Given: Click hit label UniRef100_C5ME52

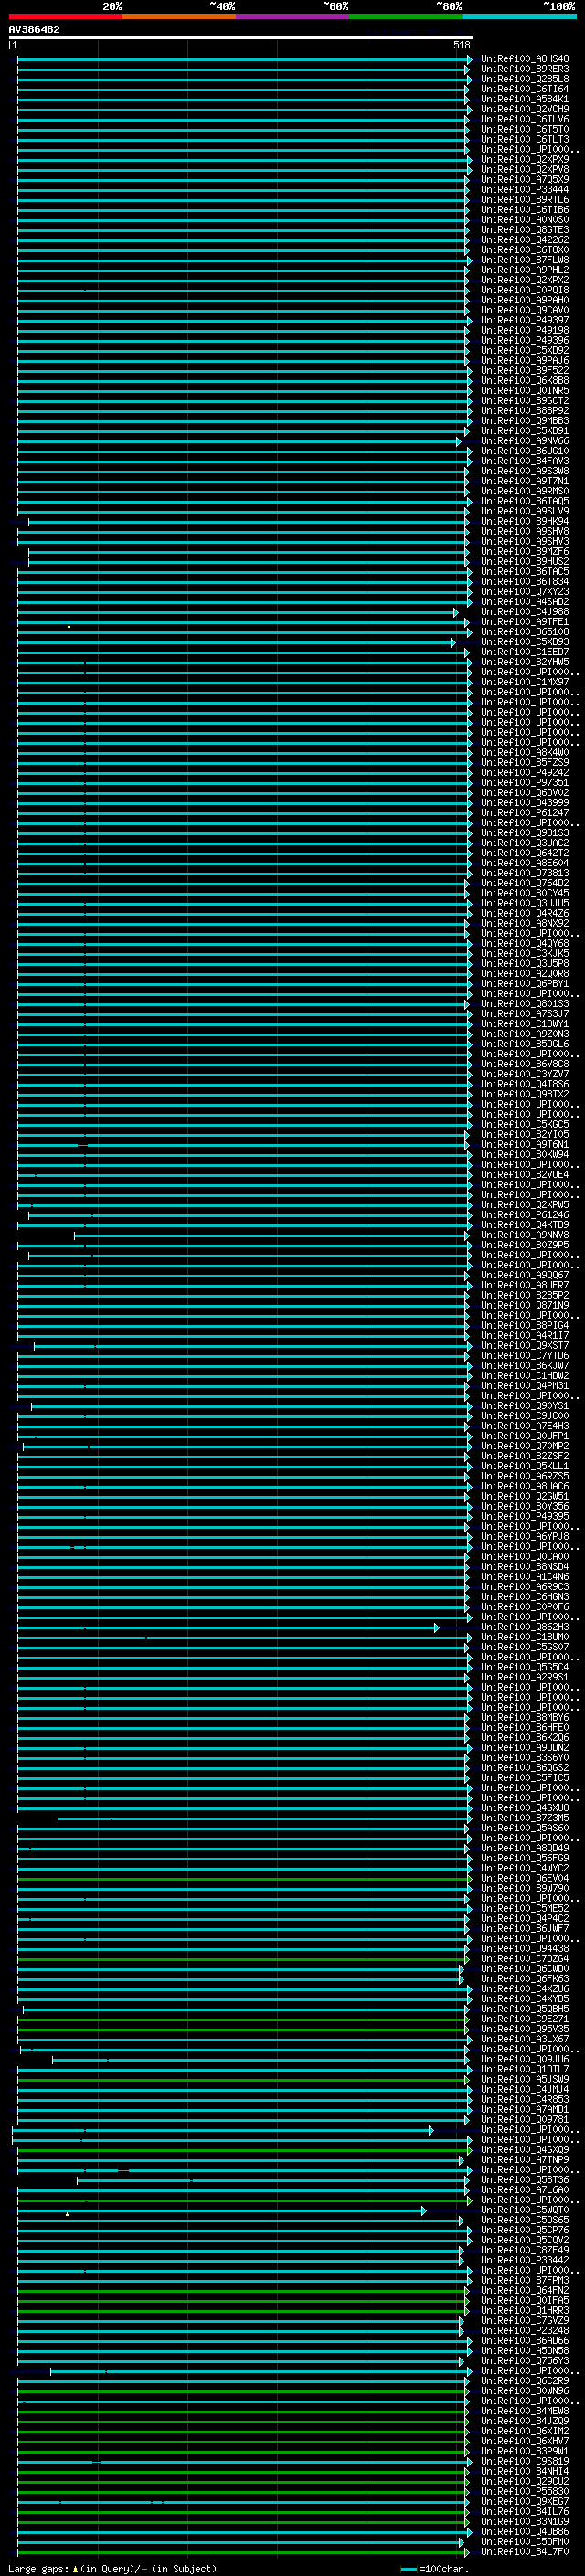Looking at the screenshot, I should (524, 1909).
